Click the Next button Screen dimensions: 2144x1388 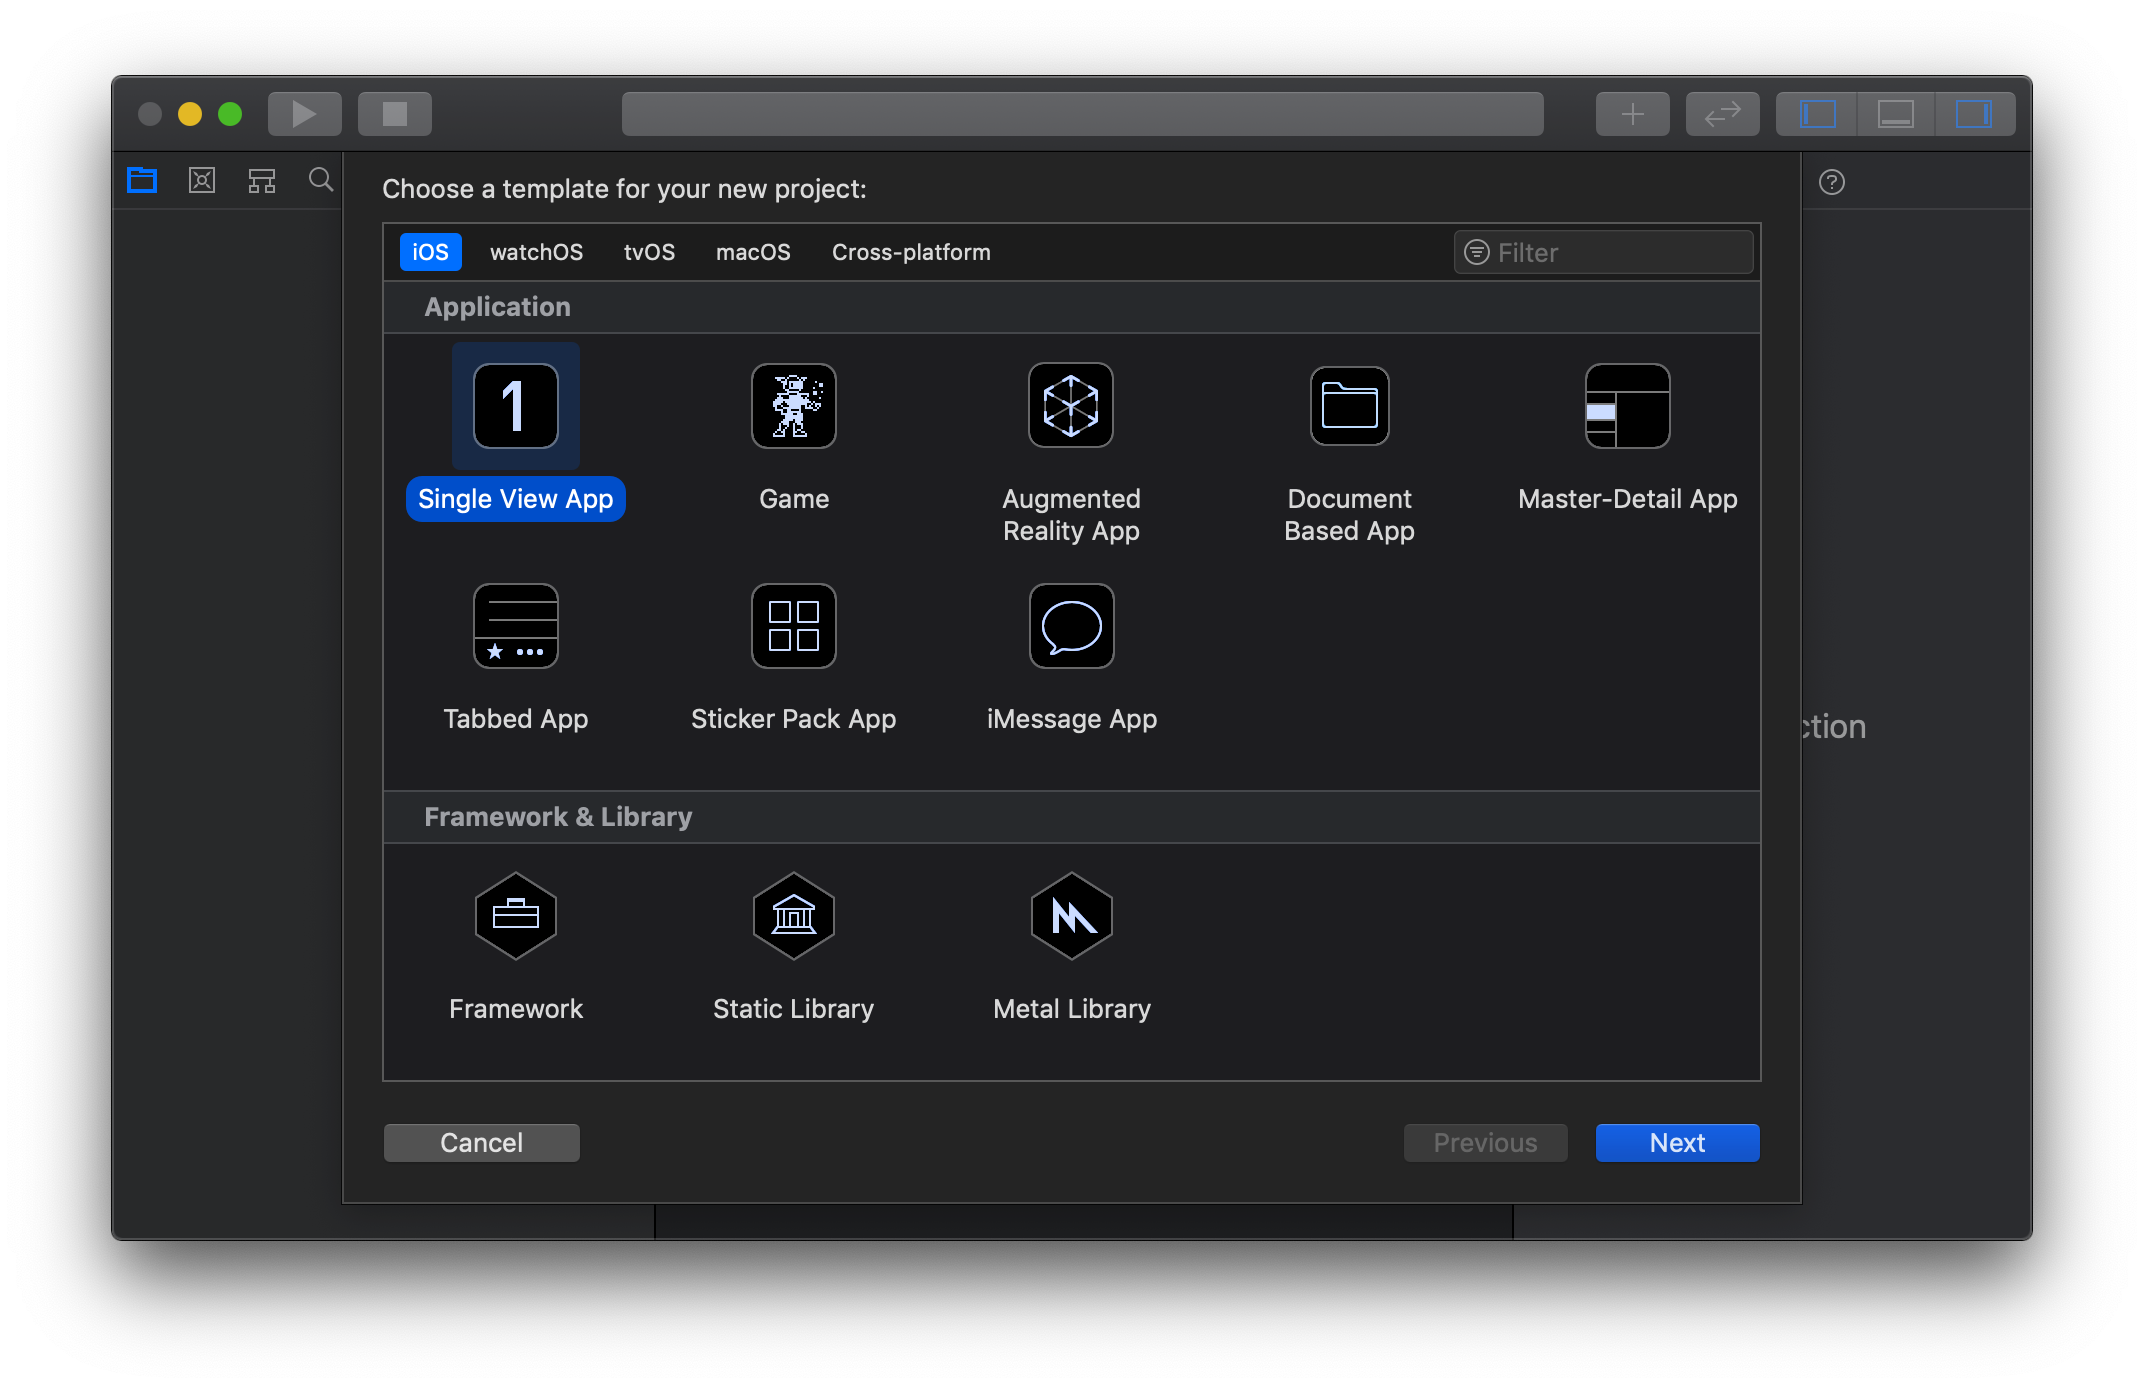coord(1677,1143)
